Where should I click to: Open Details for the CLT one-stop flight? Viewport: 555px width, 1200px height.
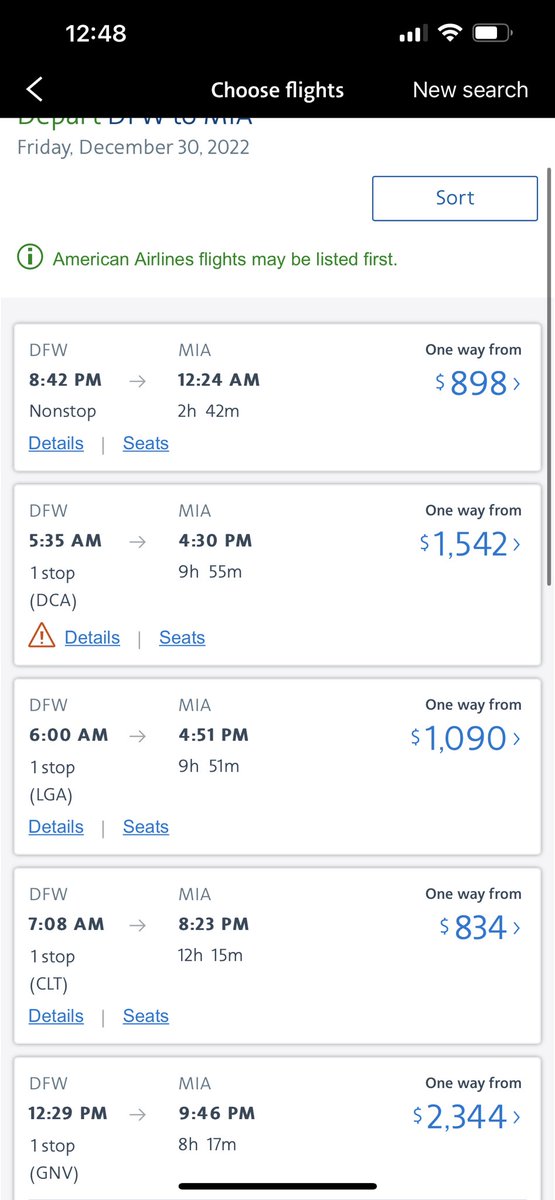click(56, 1016)
